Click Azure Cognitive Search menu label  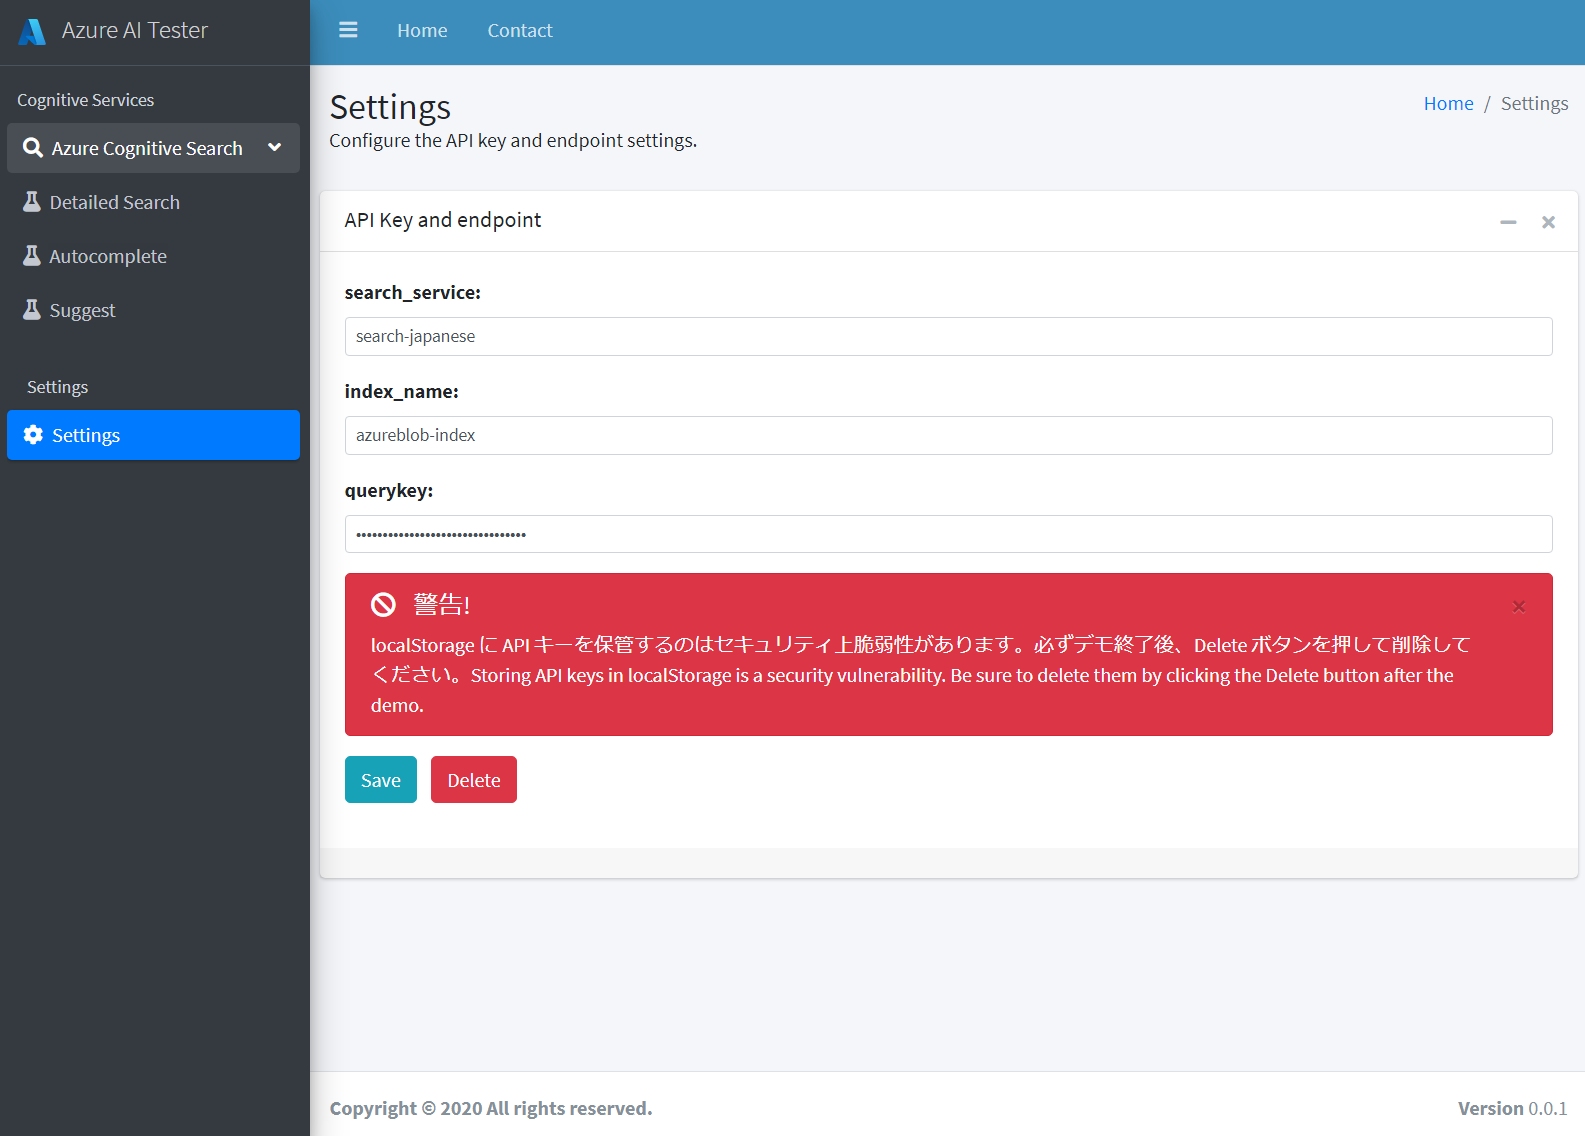147,148
